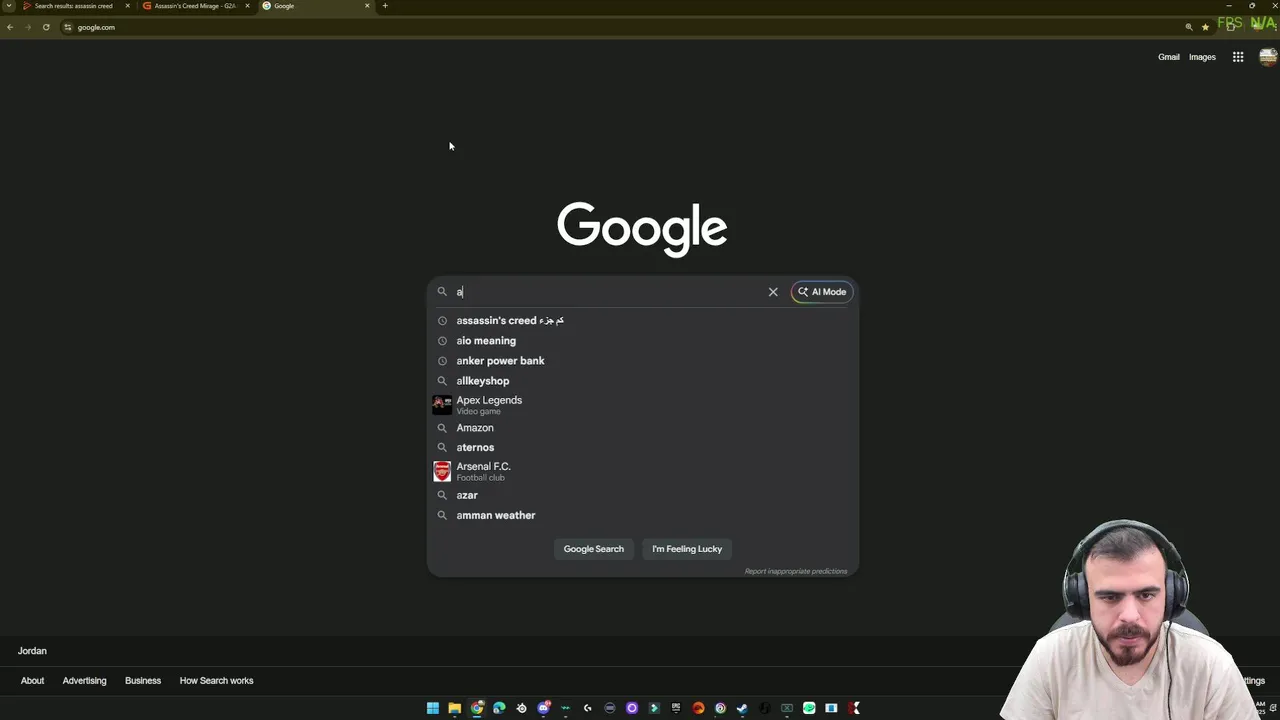The height and width of the screenshot is (720, 1280).
Task: Open the Advertising footer link
Action: click(x=84, y=681)
